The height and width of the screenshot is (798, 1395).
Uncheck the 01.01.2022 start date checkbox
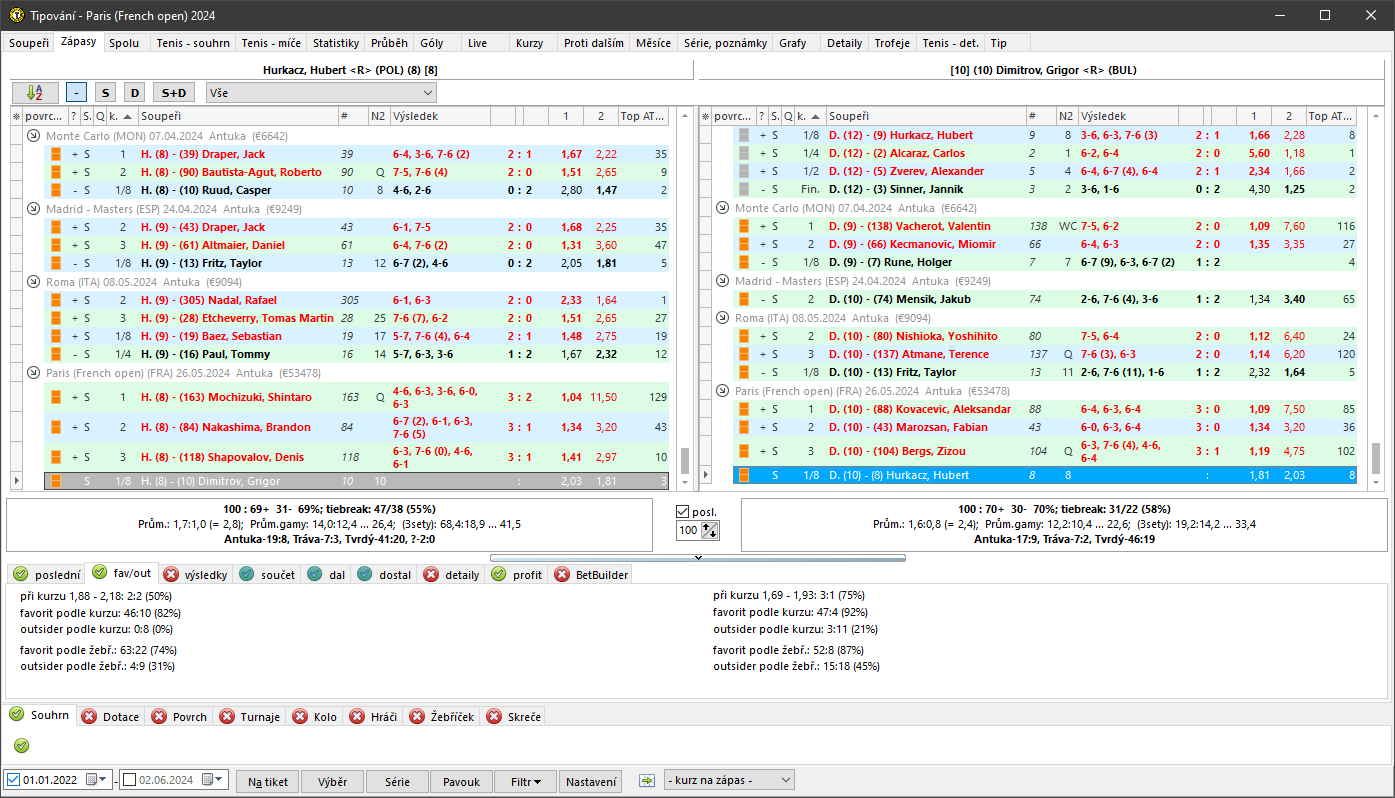(x=13, y=780)
